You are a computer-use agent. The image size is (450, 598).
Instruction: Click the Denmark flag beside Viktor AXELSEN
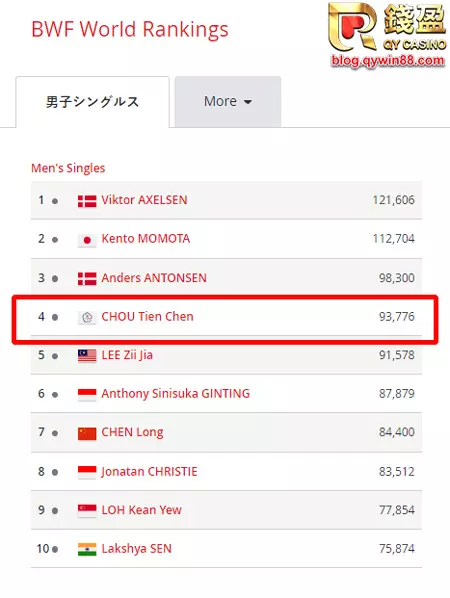[87, 201]
